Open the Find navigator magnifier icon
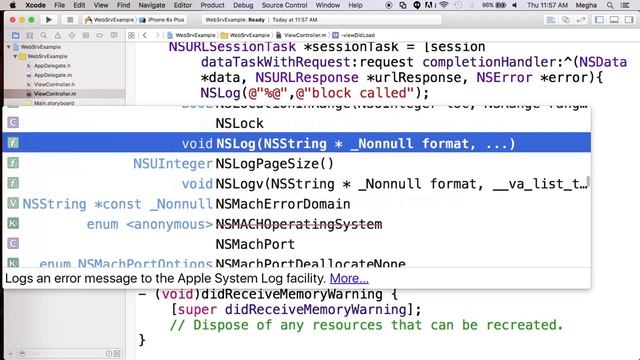Screen dimensions: 640x360 [x=44, y=36]
